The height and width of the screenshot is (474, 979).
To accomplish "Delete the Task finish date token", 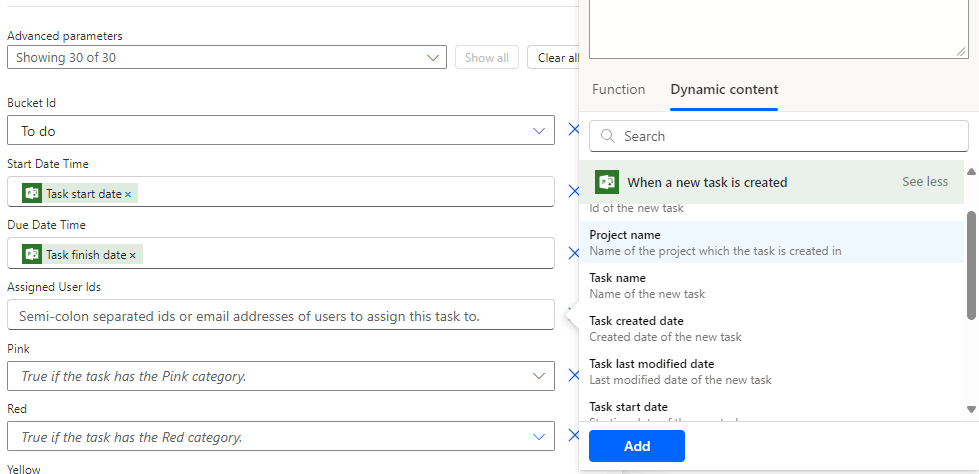I will (x=132, y=255).
